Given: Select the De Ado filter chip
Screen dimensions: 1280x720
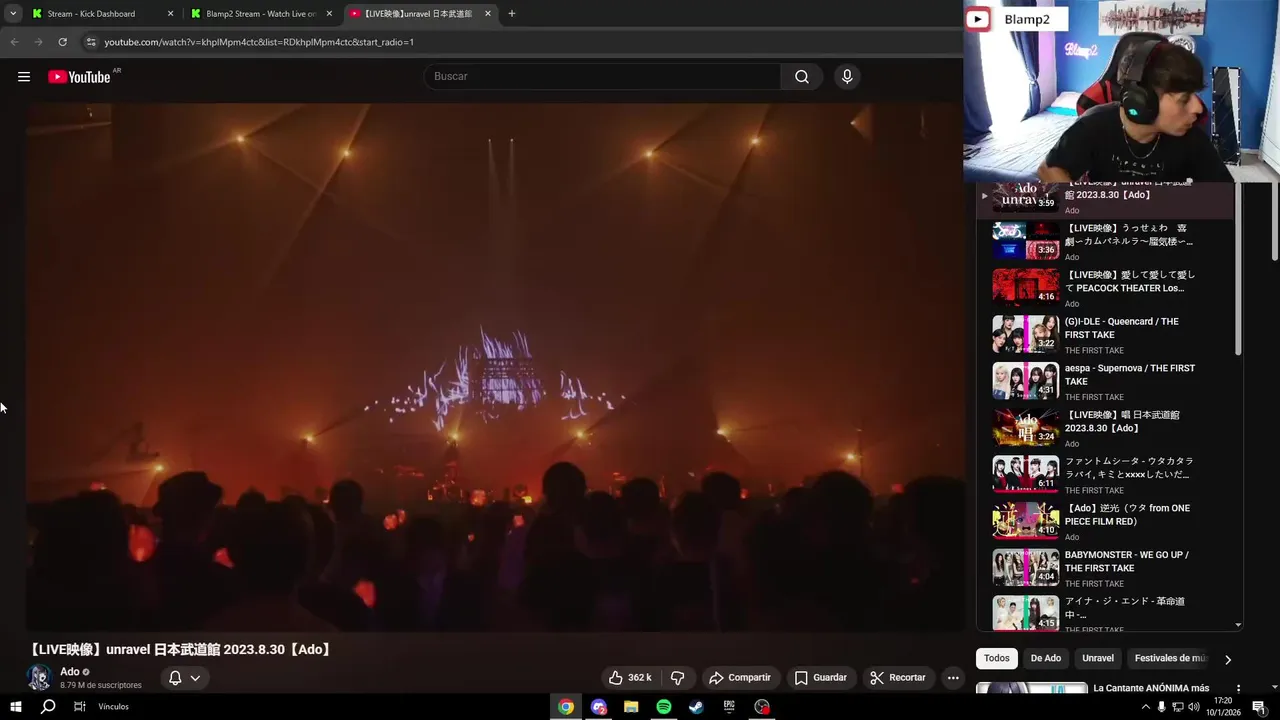Looking at the screenshot, I should tap(1046, 658).
